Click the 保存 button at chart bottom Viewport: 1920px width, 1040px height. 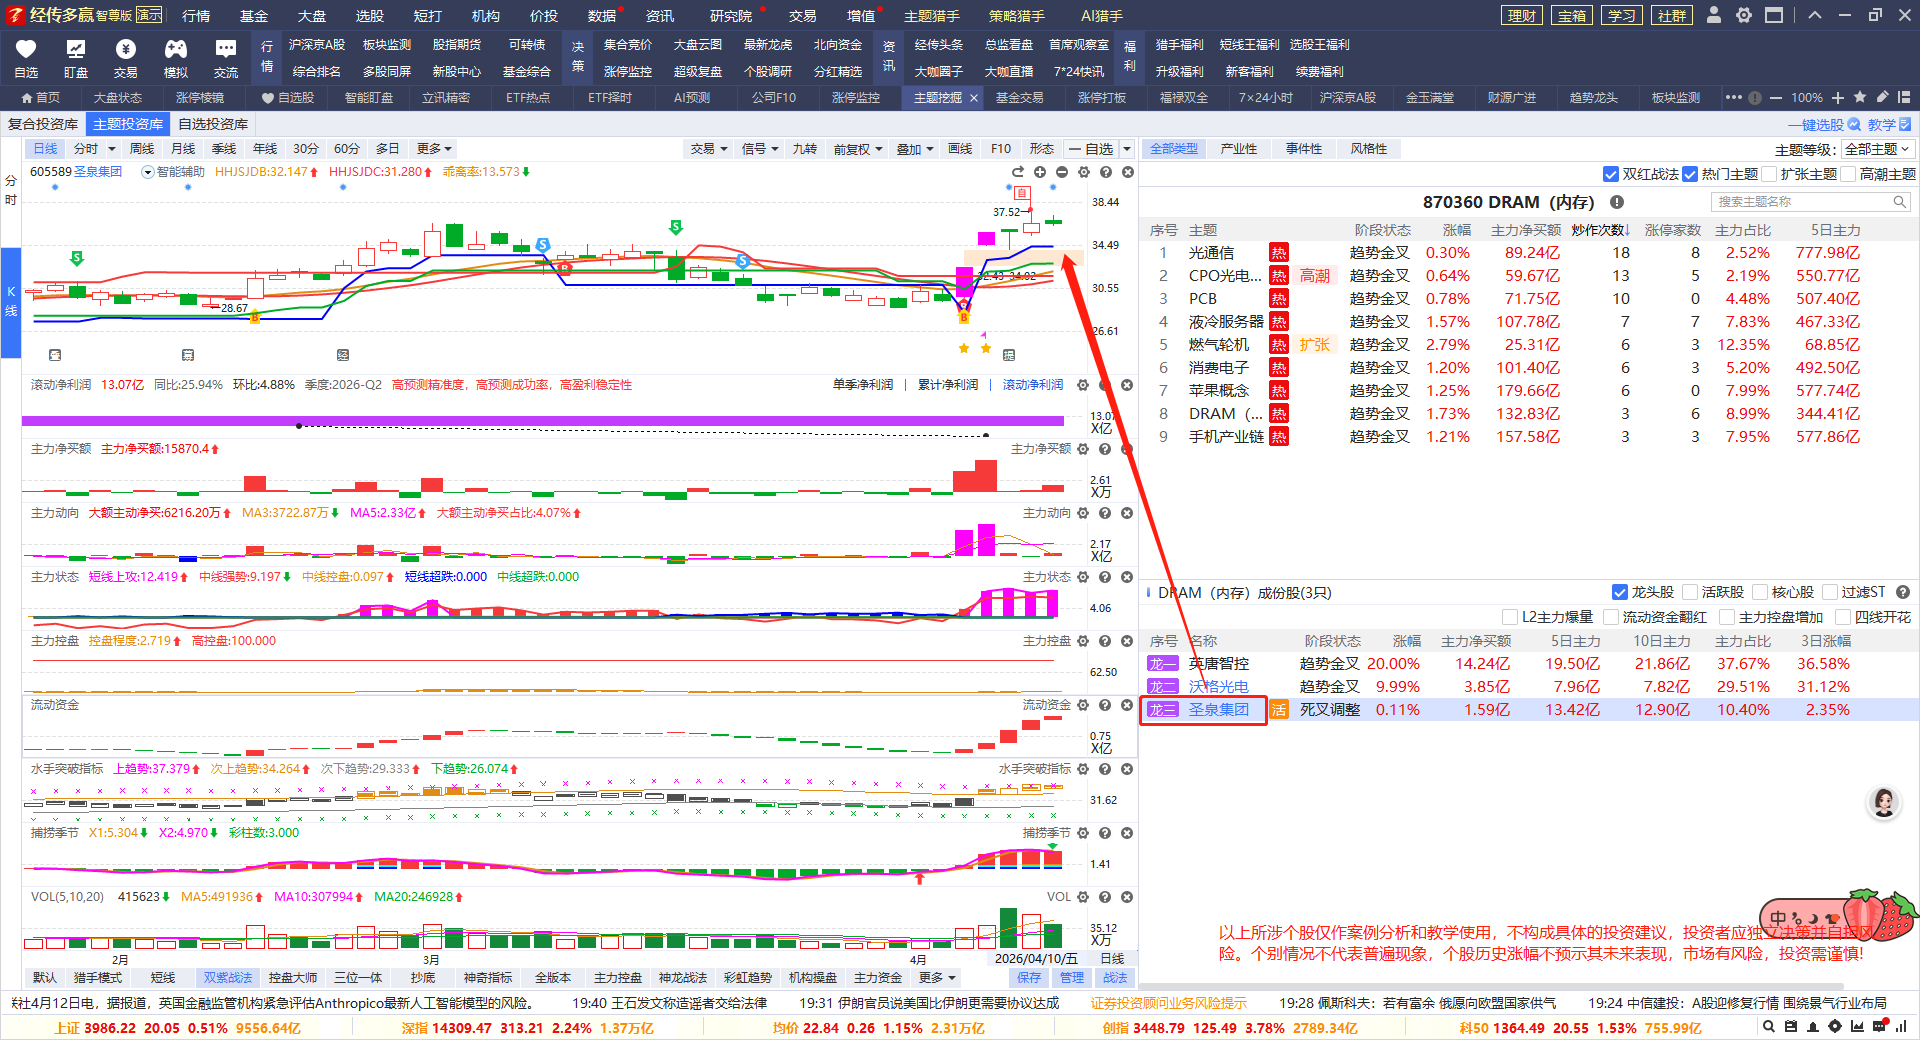(1028, 977)
